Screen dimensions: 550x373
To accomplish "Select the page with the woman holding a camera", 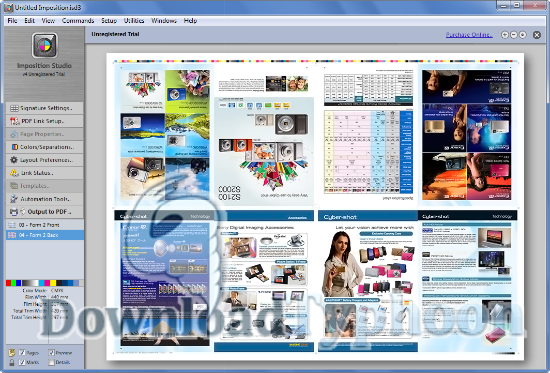I will (368, 281).
